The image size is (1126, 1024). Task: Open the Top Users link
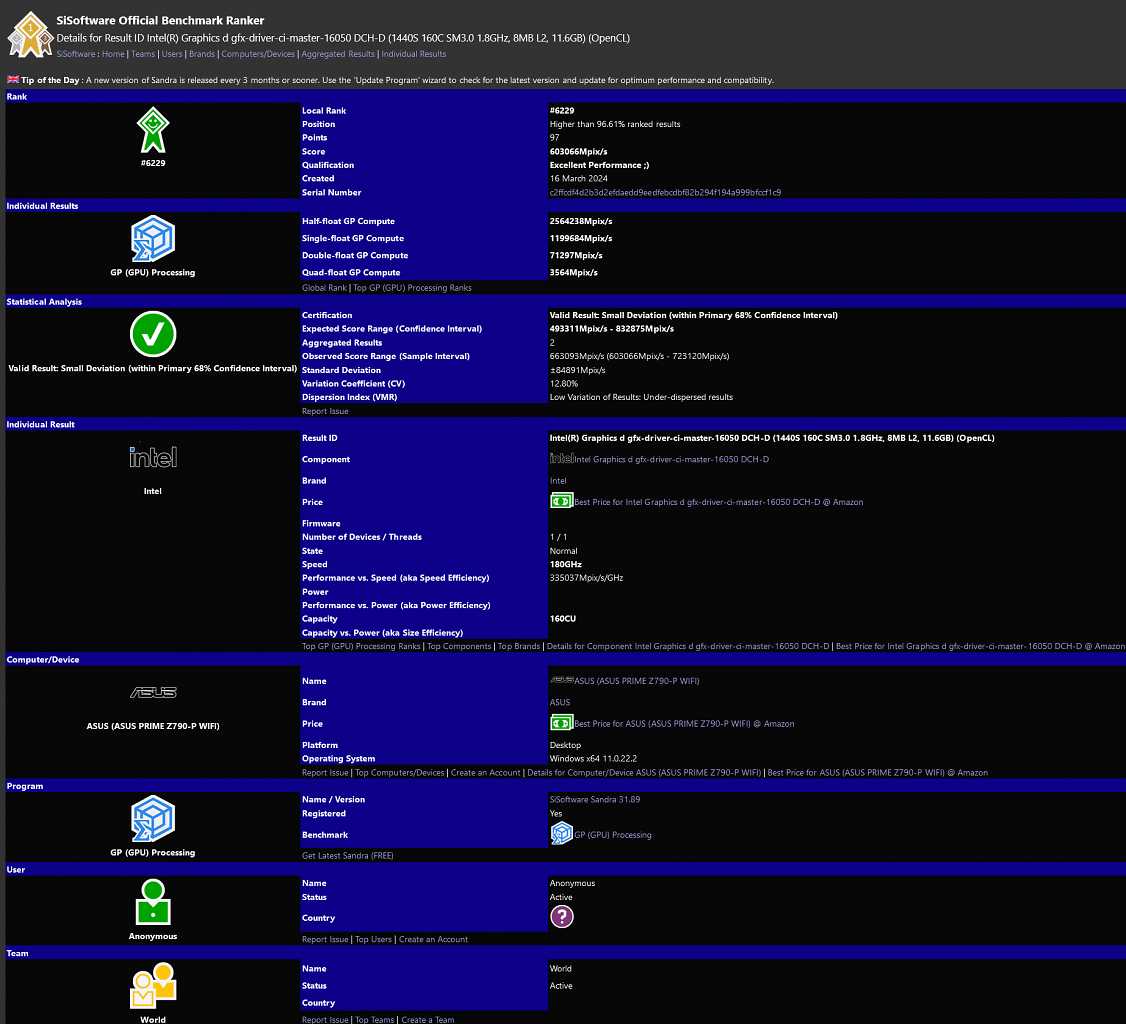(373, 939)
